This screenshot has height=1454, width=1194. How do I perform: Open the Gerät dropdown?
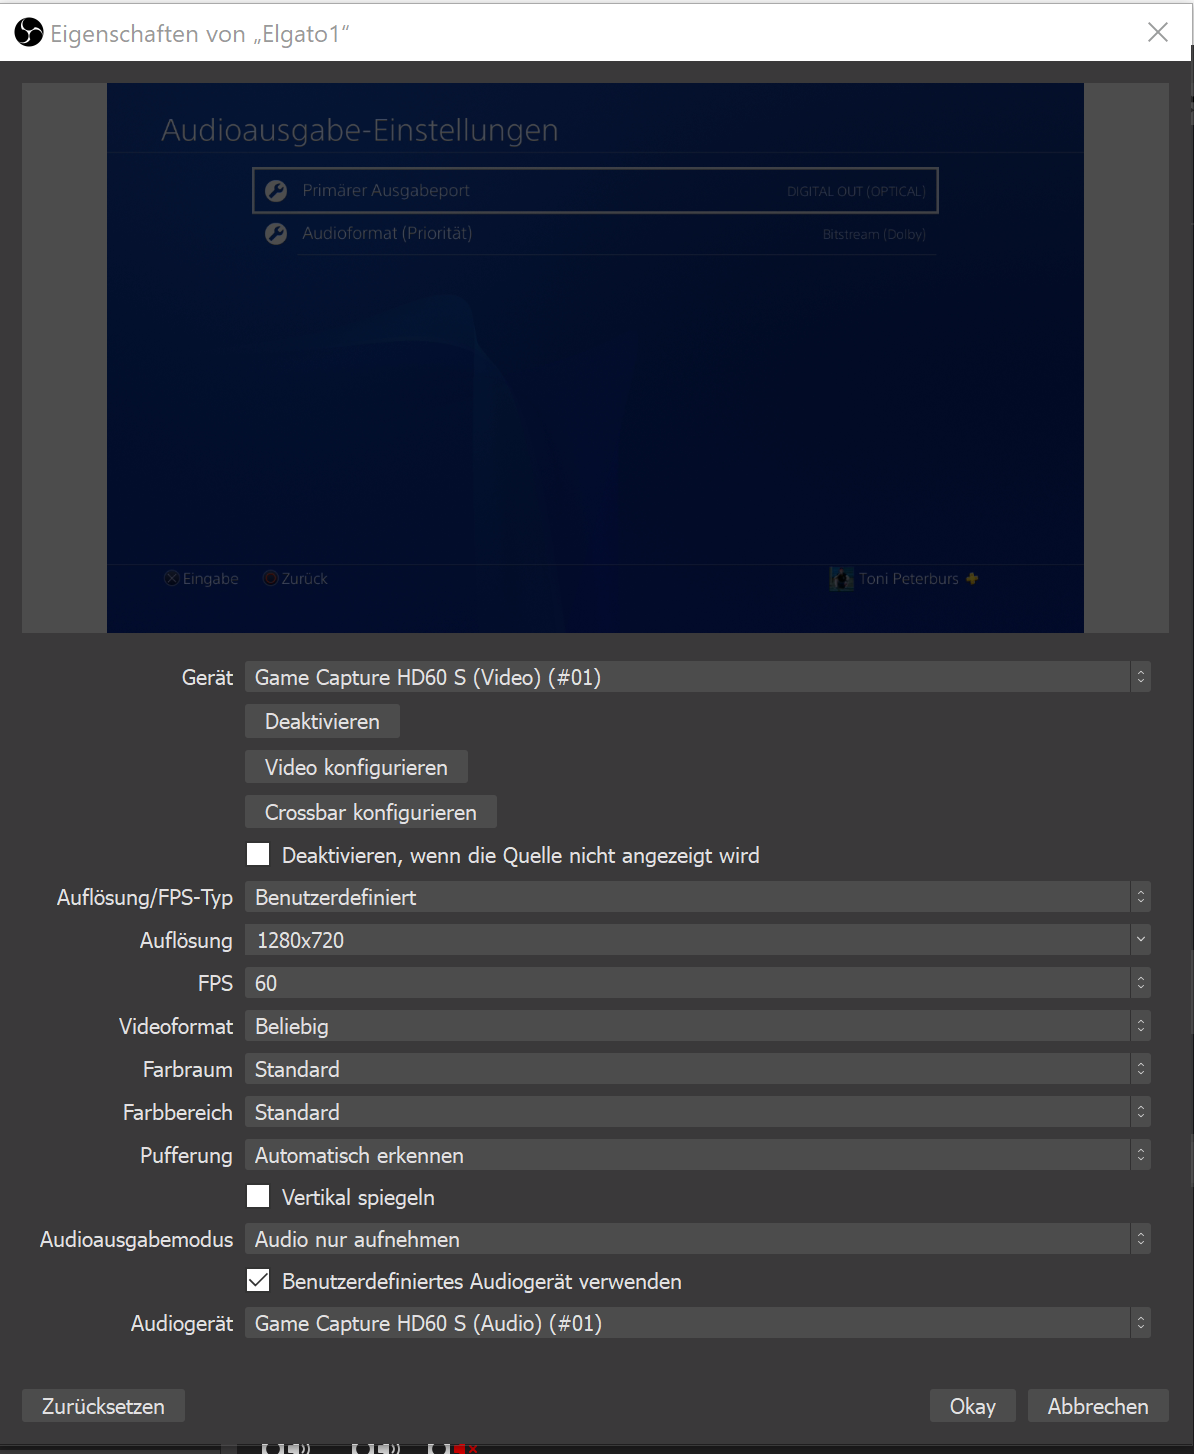pyautogui.click(x=697, y=677)
